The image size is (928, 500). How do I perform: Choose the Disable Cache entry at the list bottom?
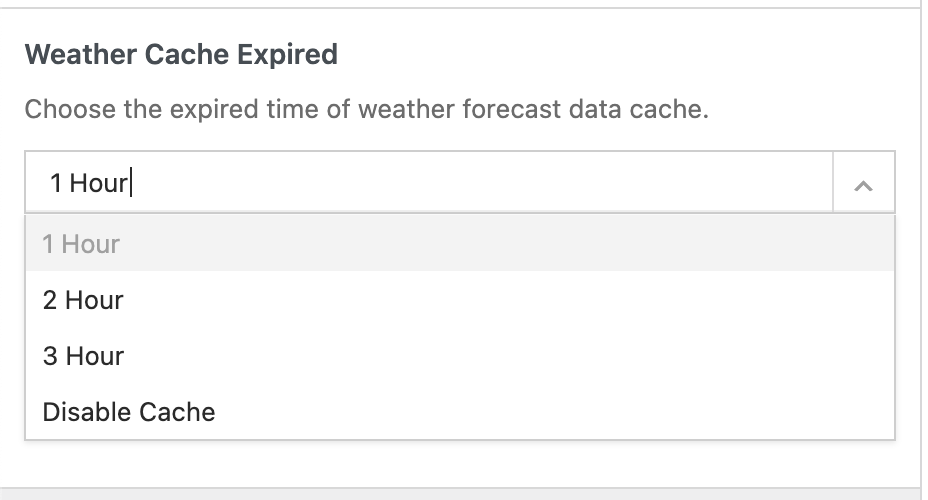(x=460, y=412)
